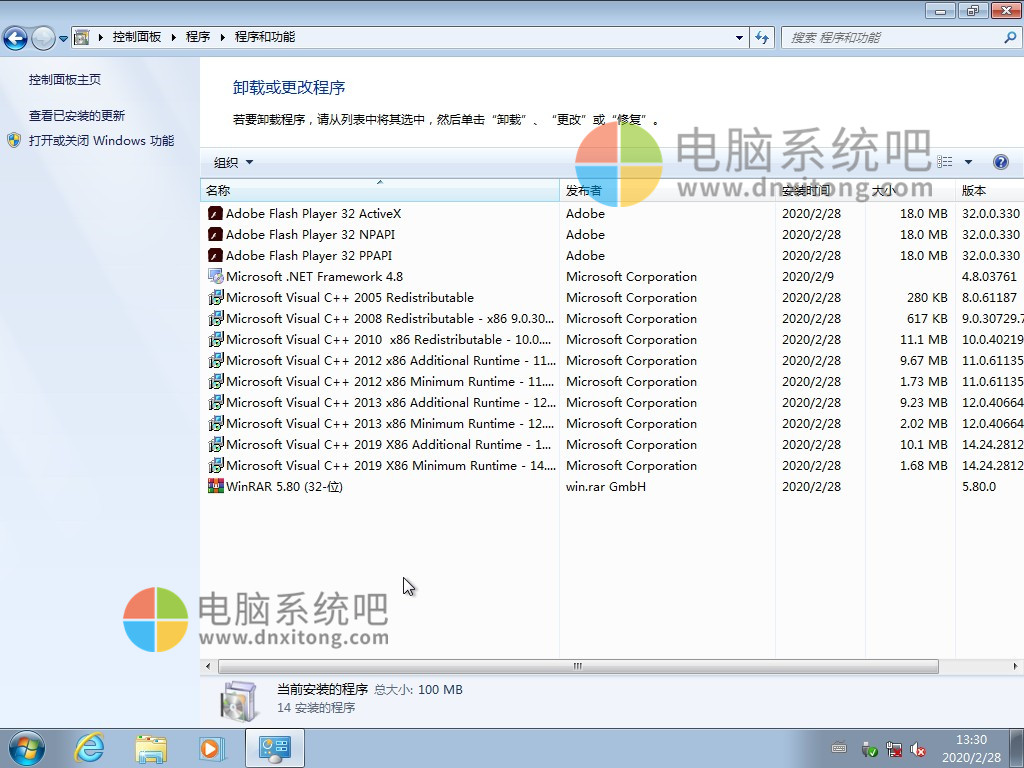Sort by the 大小 column header

coord(910,191)
